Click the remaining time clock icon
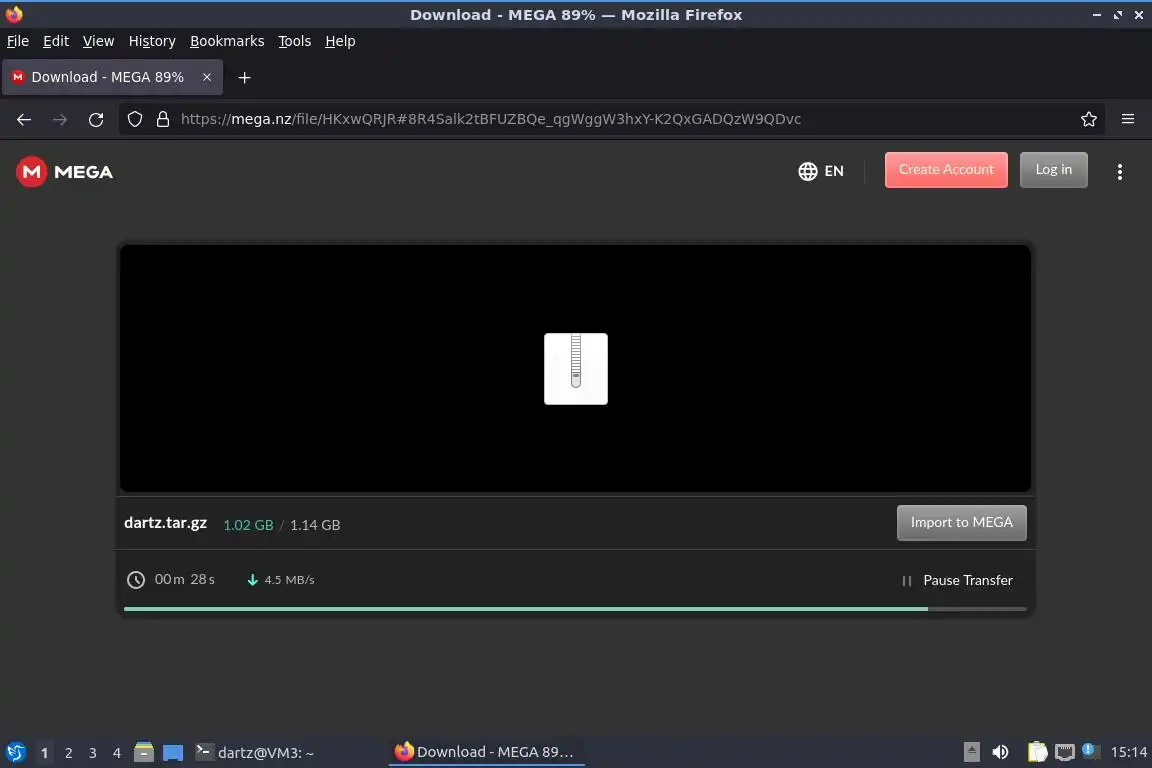The width and height of the screenshot is (1152, 768). 136,580
